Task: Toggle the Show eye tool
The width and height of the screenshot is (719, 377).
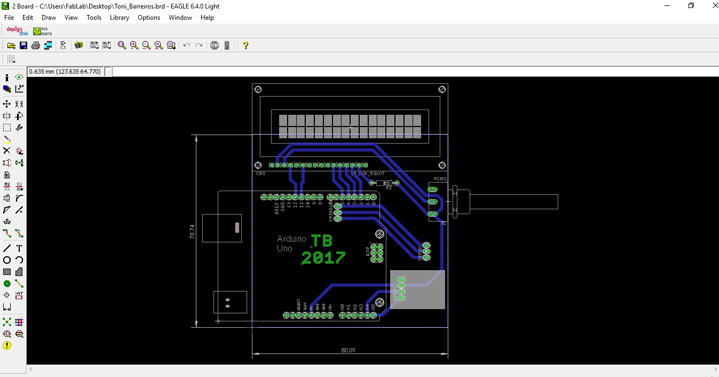Action: tap(19, 77)
